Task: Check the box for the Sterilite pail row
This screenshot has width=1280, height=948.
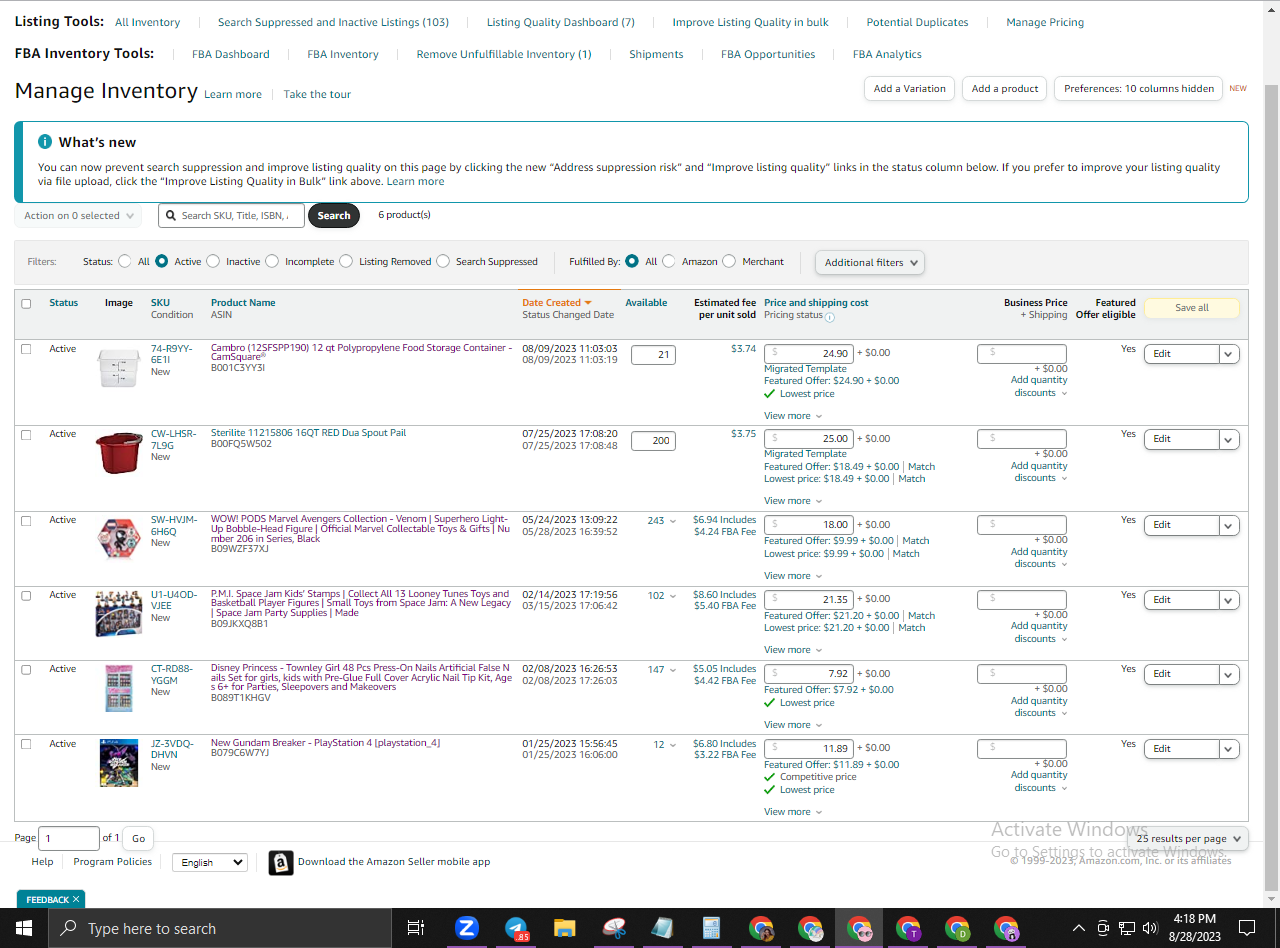Action: (26, 435)
